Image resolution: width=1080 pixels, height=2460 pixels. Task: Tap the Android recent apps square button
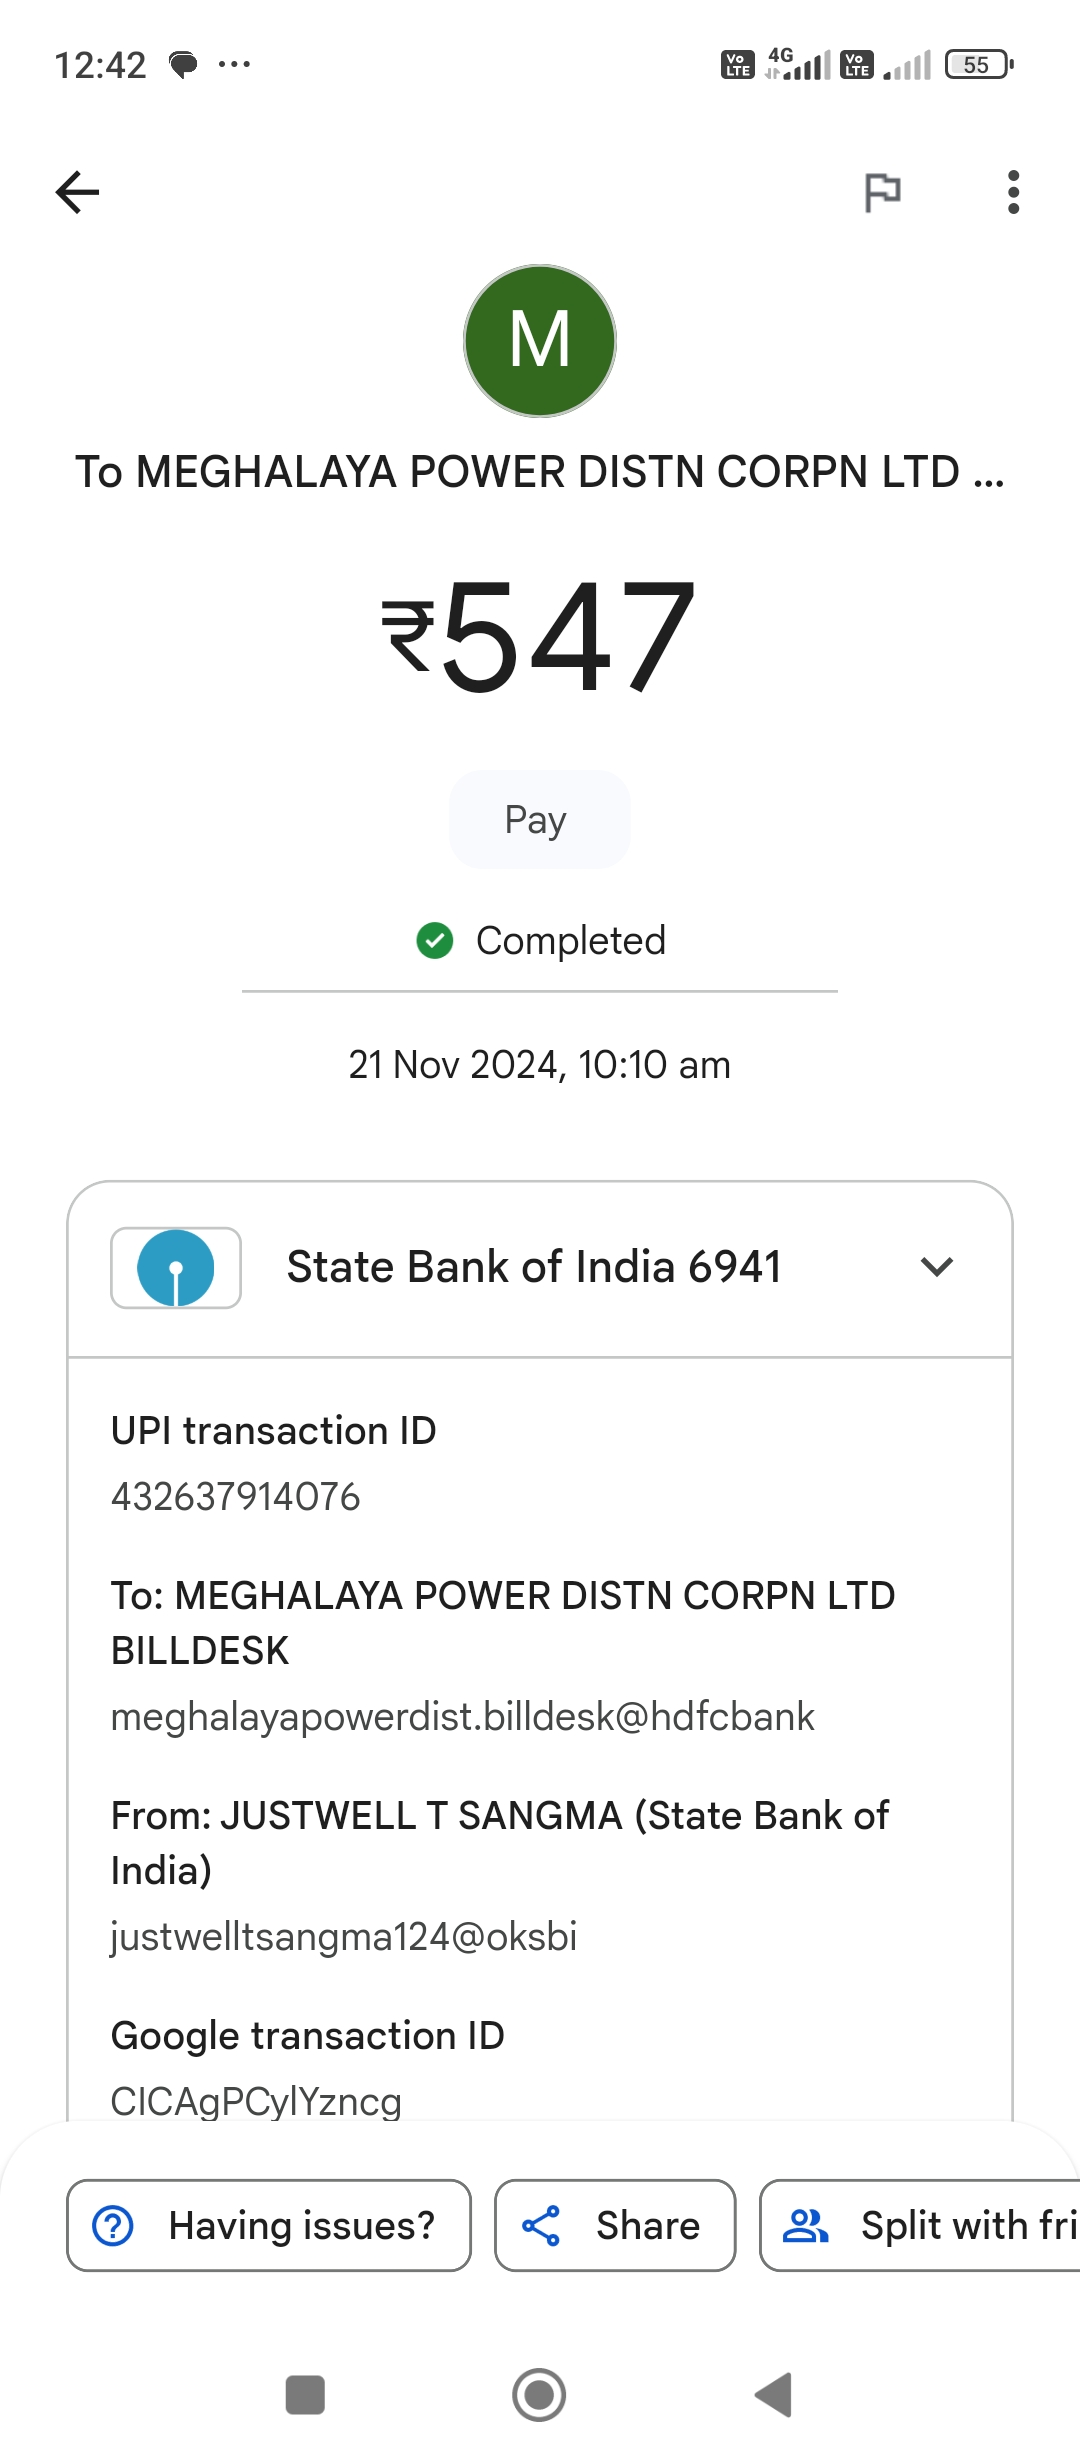click(305, 2395)
